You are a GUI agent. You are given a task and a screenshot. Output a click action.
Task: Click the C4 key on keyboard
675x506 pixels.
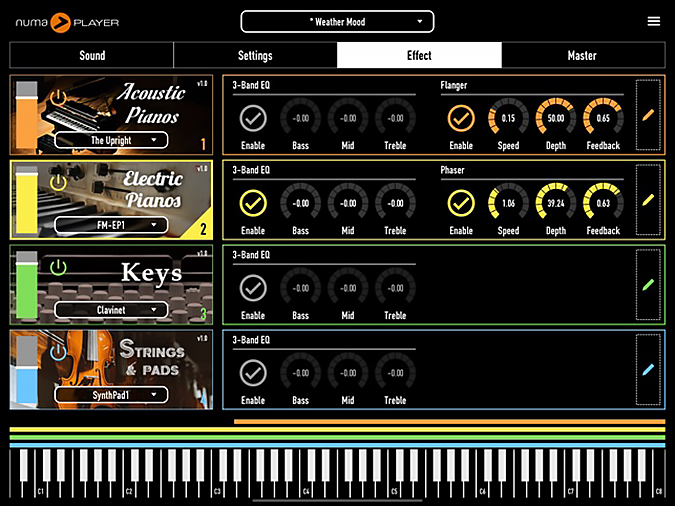305,490
